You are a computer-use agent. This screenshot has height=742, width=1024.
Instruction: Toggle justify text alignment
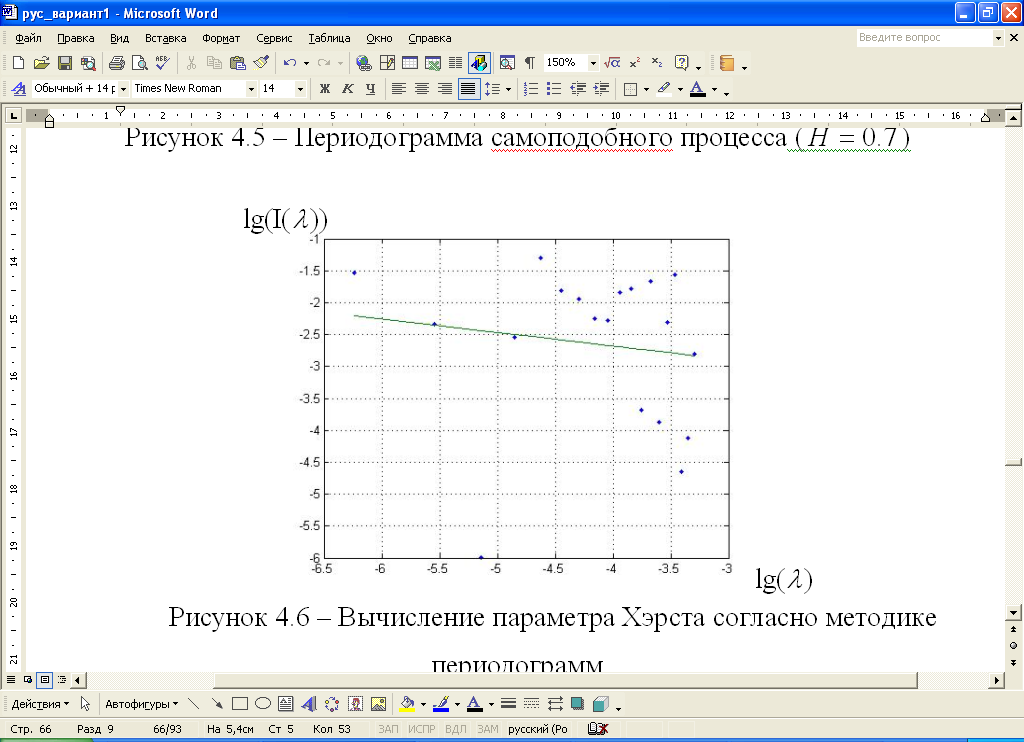(467, 89)
